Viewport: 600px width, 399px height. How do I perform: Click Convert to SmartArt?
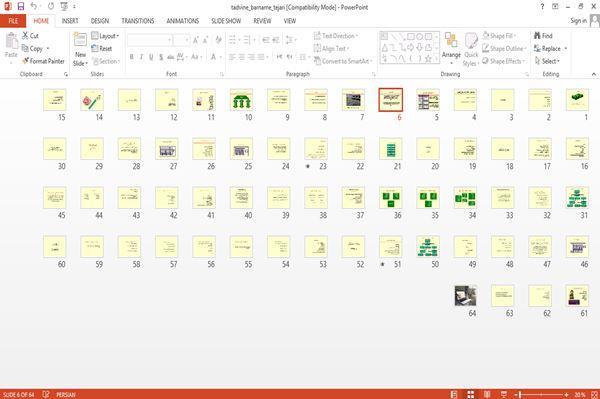click(343, 61)
